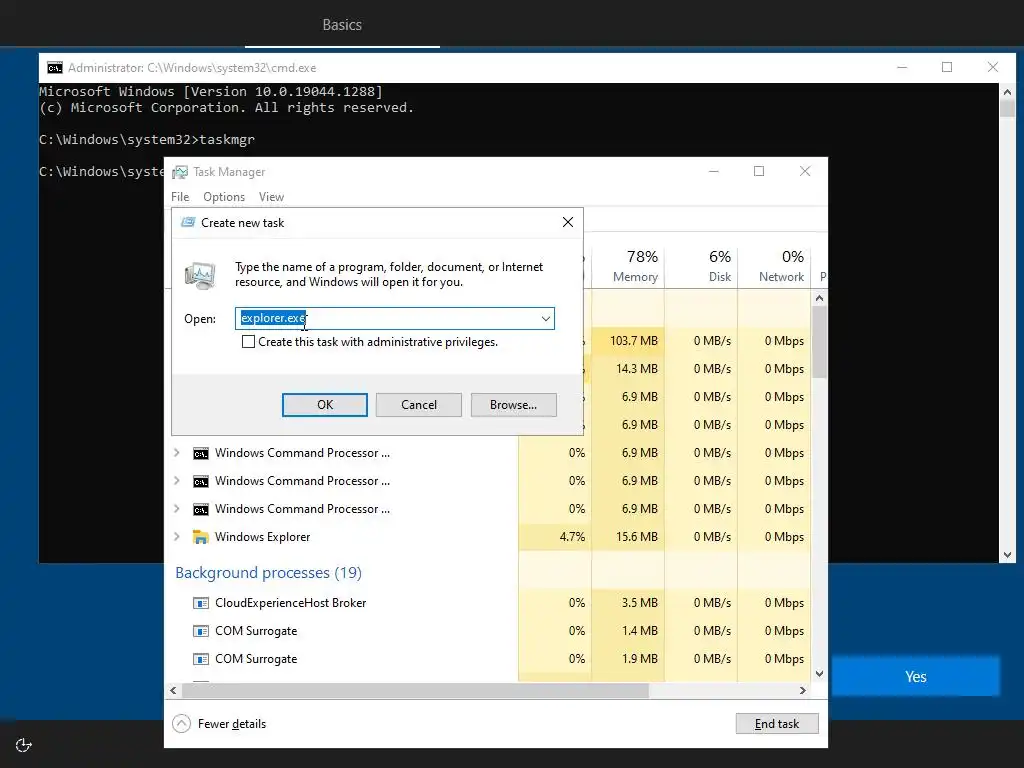This screenshot has height=768, width=1024.
Task: Click the Browse... button
Action: point(513,405)
